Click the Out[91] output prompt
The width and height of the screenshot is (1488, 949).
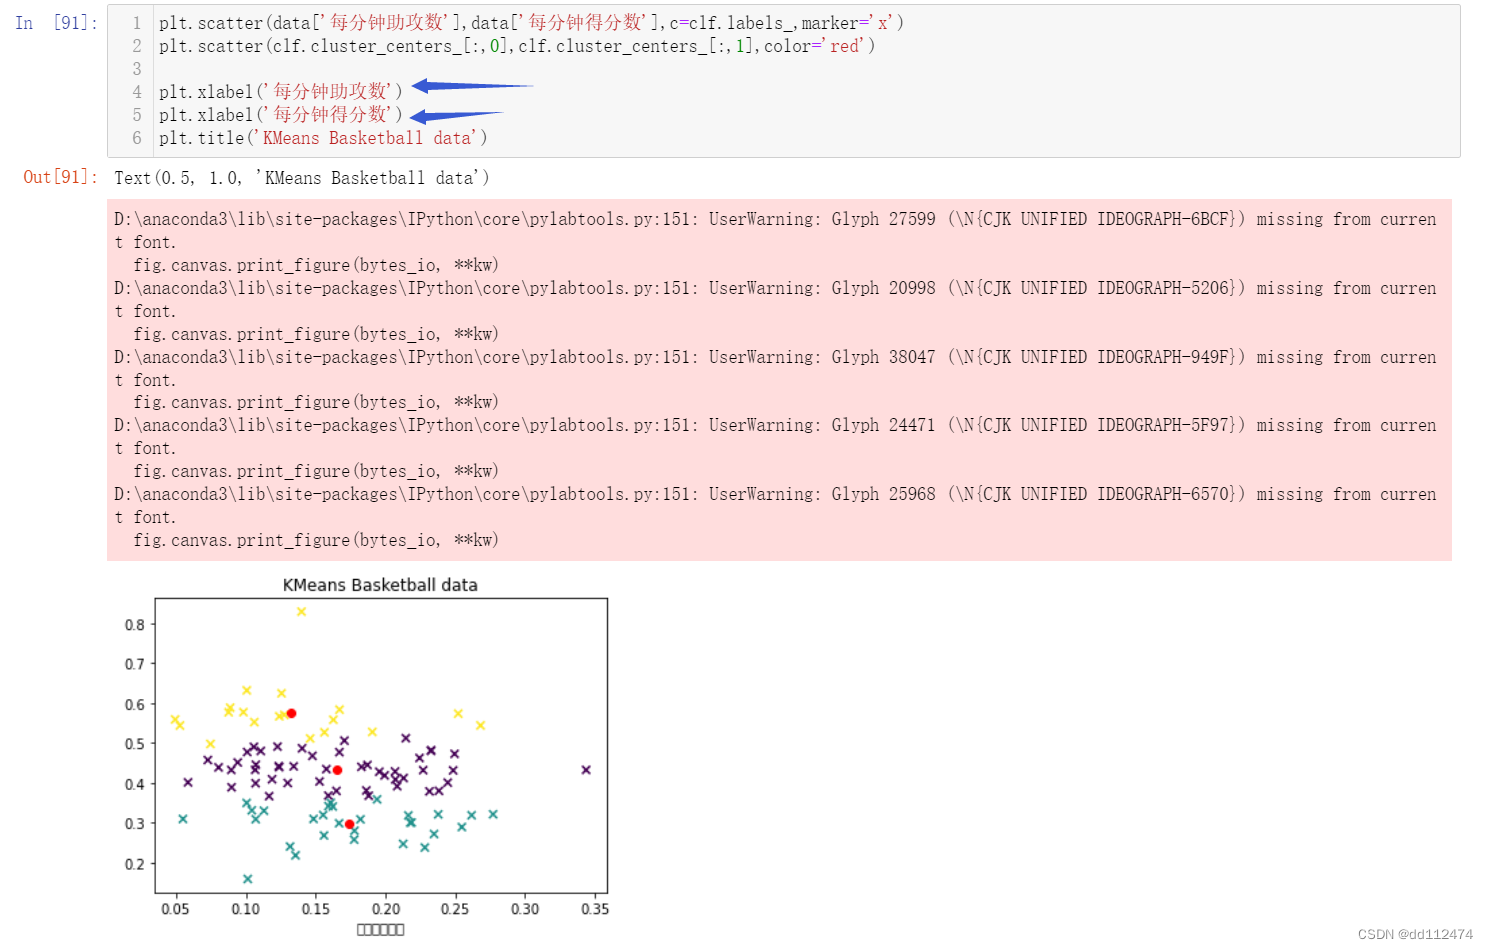[x=60, y=177]
